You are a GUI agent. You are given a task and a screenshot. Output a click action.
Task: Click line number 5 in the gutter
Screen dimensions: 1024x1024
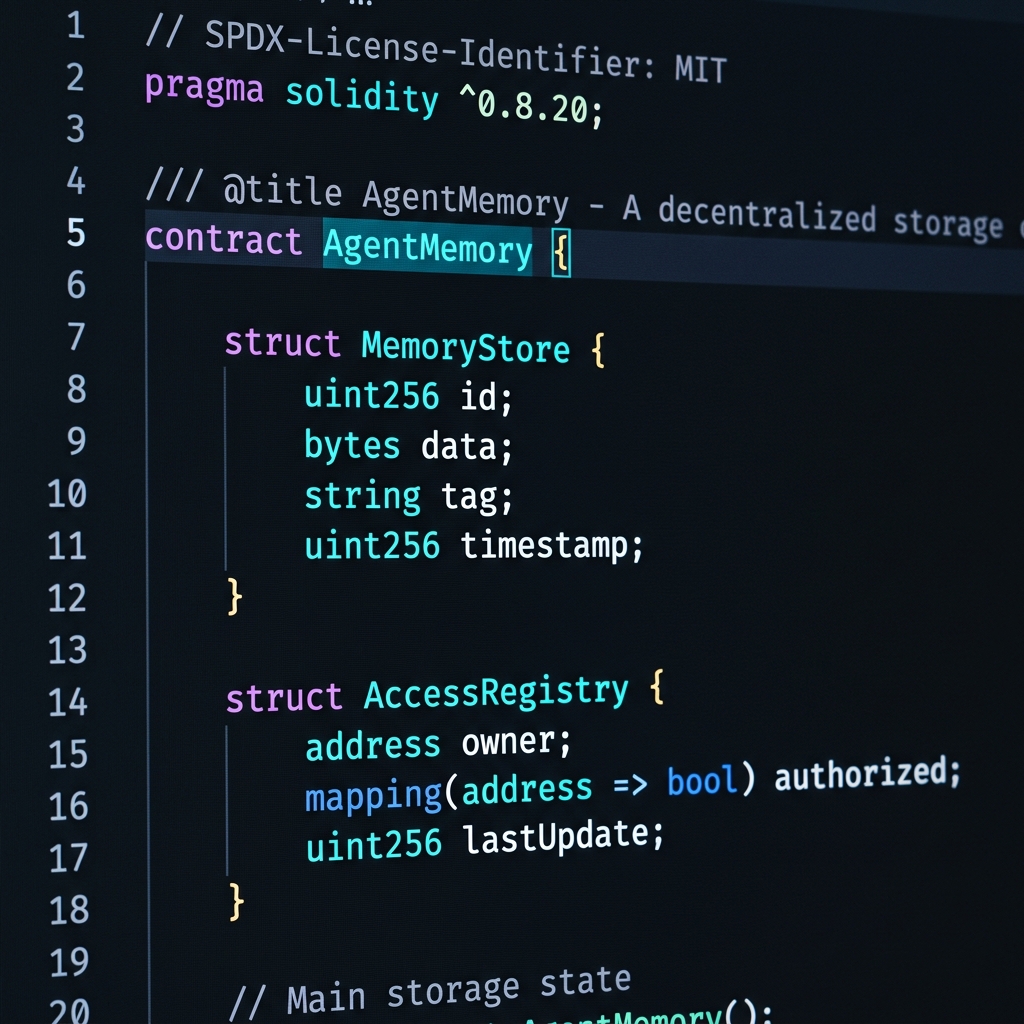[x=76, y=232]
